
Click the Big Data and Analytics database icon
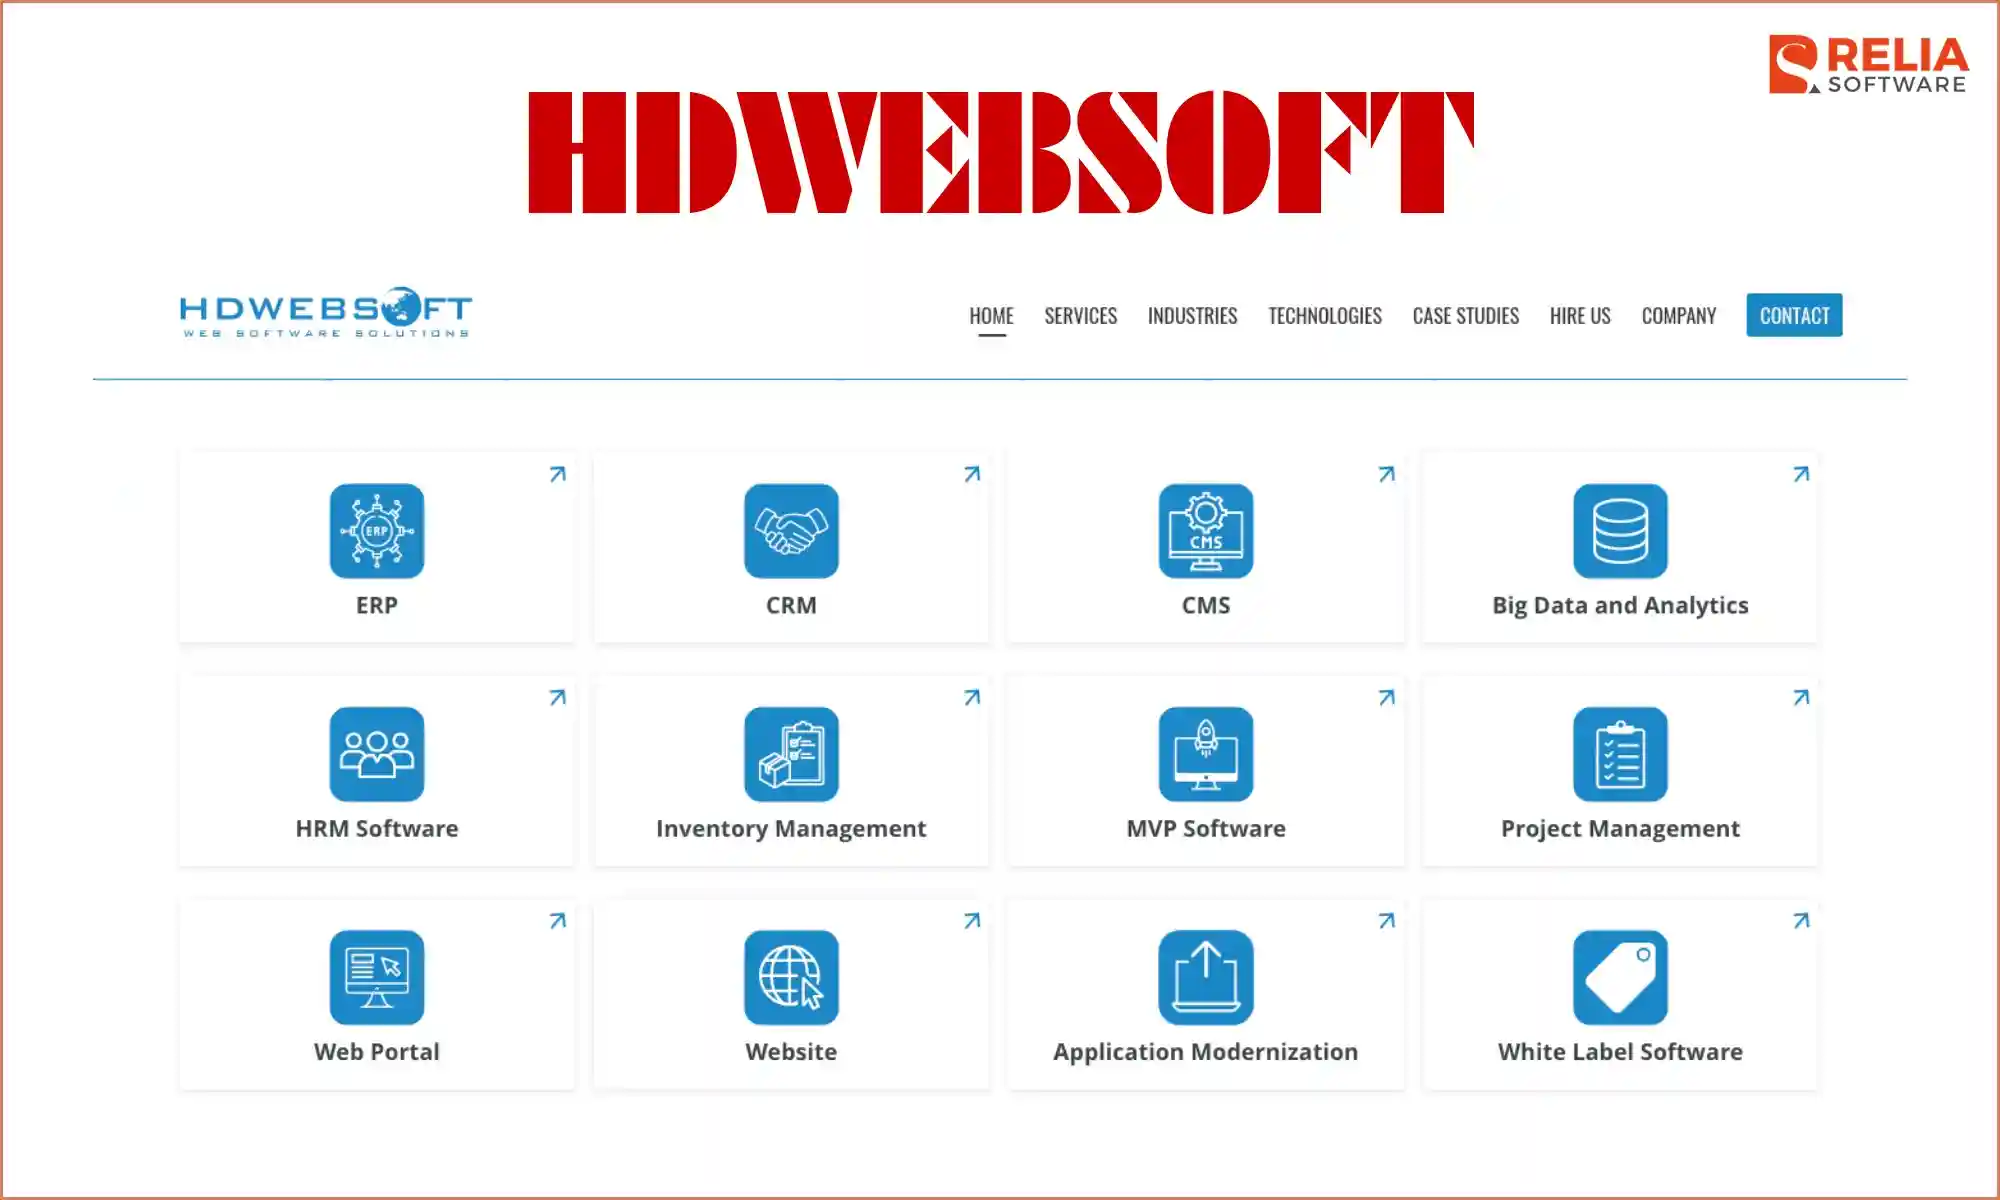point(1619,531)
